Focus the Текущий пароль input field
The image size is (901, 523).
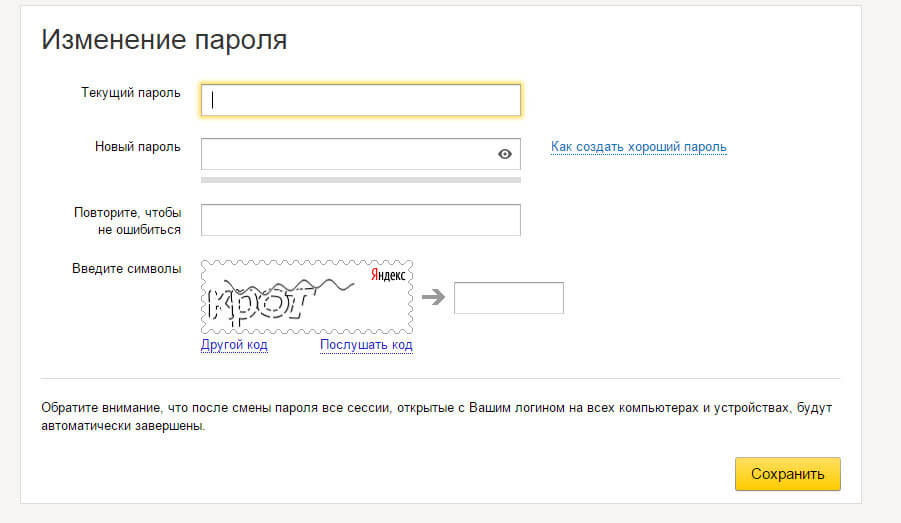click(361, 100)
